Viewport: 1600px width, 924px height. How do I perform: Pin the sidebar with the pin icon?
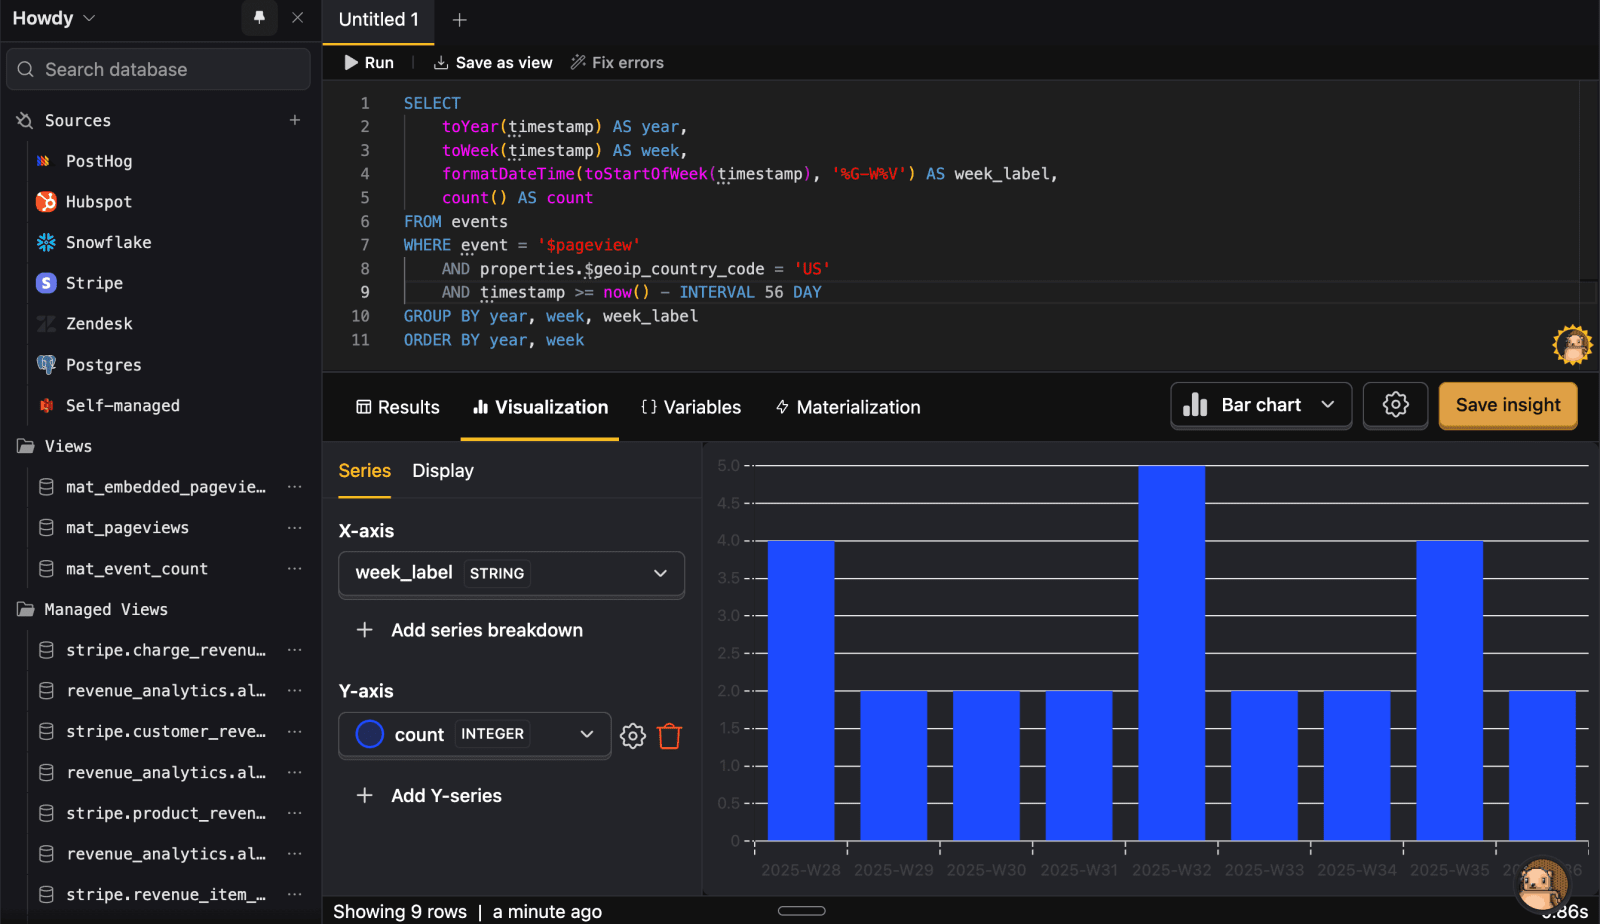tap(259, 18)
